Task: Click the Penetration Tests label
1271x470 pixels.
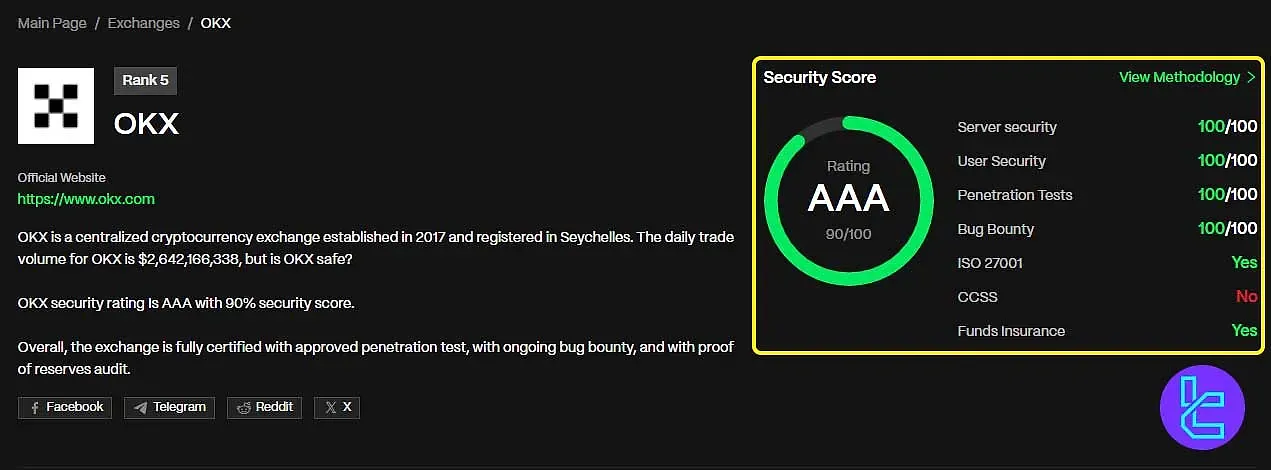Action: (x=1014, y=195)
